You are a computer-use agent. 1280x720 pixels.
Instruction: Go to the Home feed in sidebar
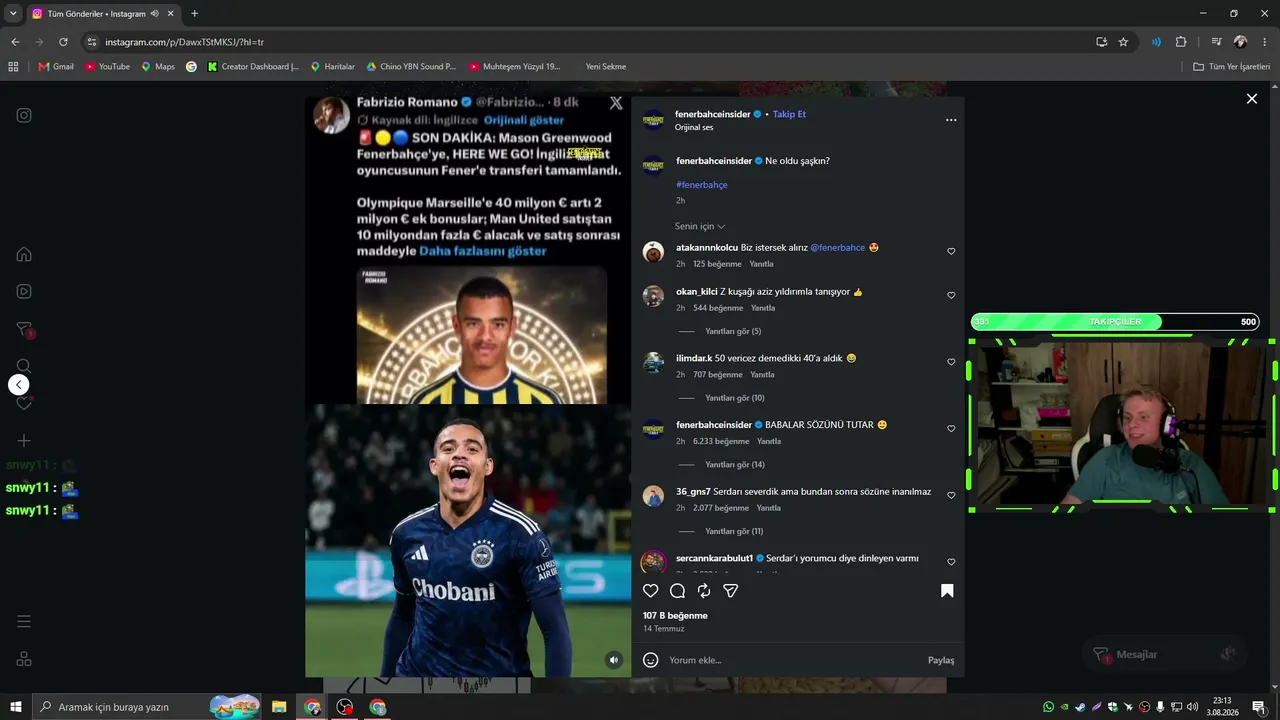pyautogui.click(x=24, y=254)
